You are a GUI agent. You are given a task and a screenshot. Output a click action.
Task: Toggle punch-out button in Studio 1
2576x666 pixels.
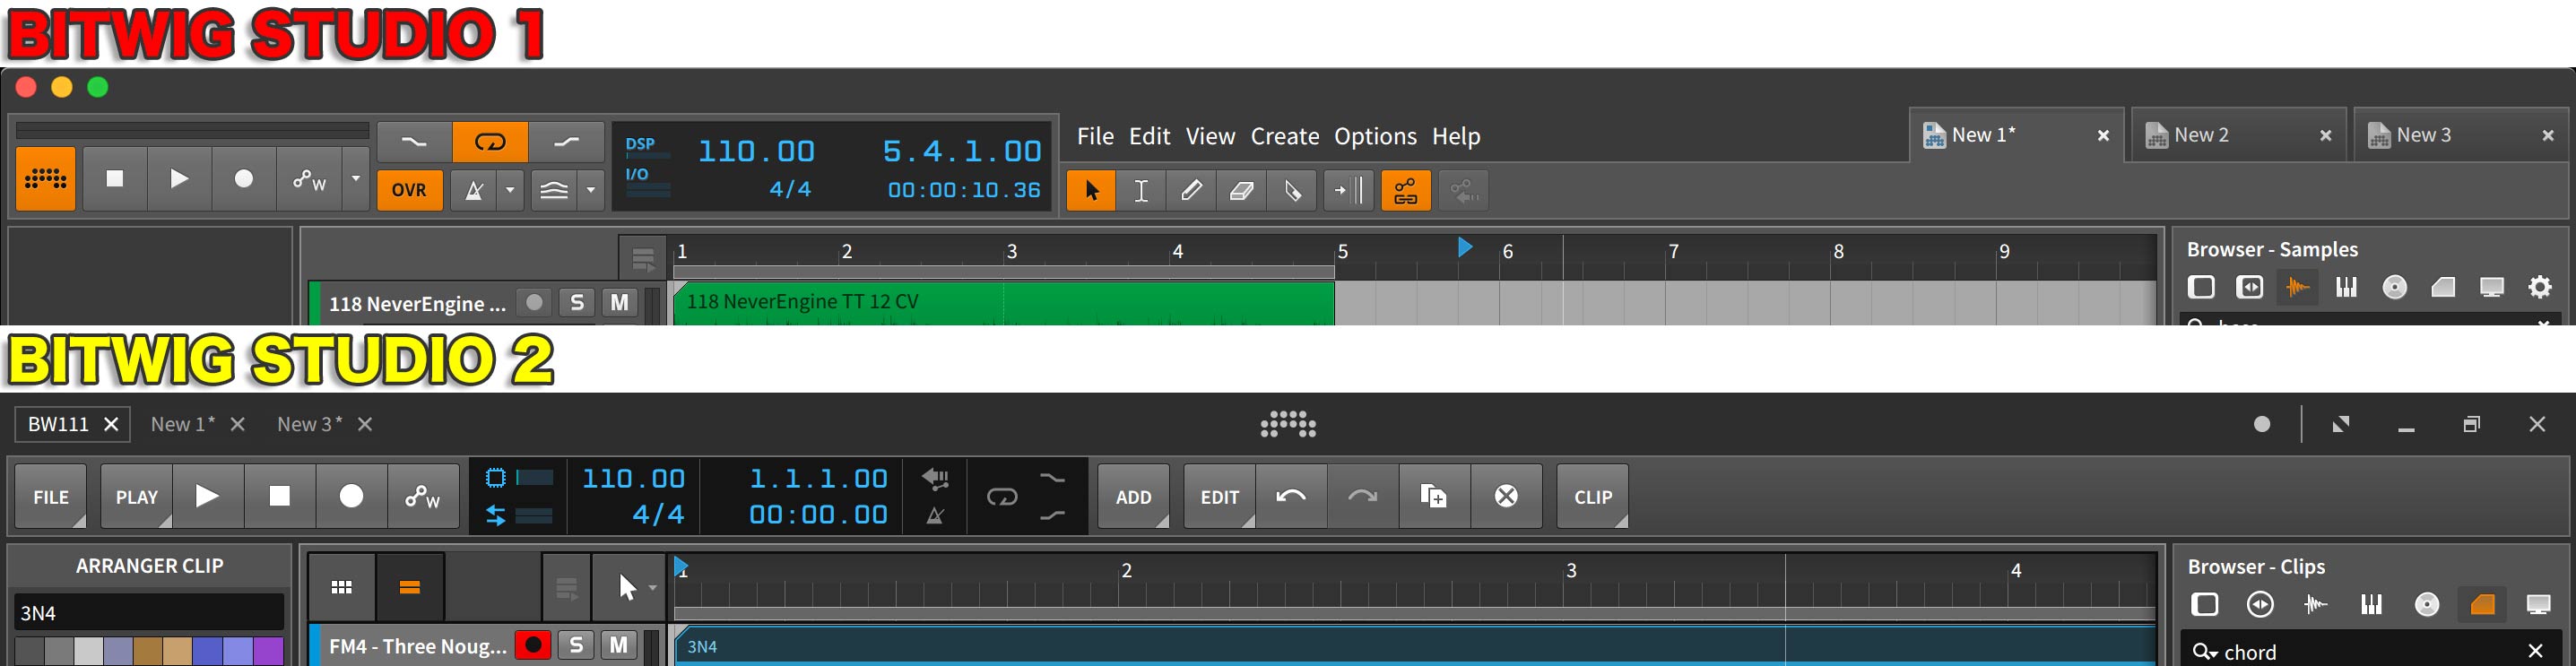[566, 142]
